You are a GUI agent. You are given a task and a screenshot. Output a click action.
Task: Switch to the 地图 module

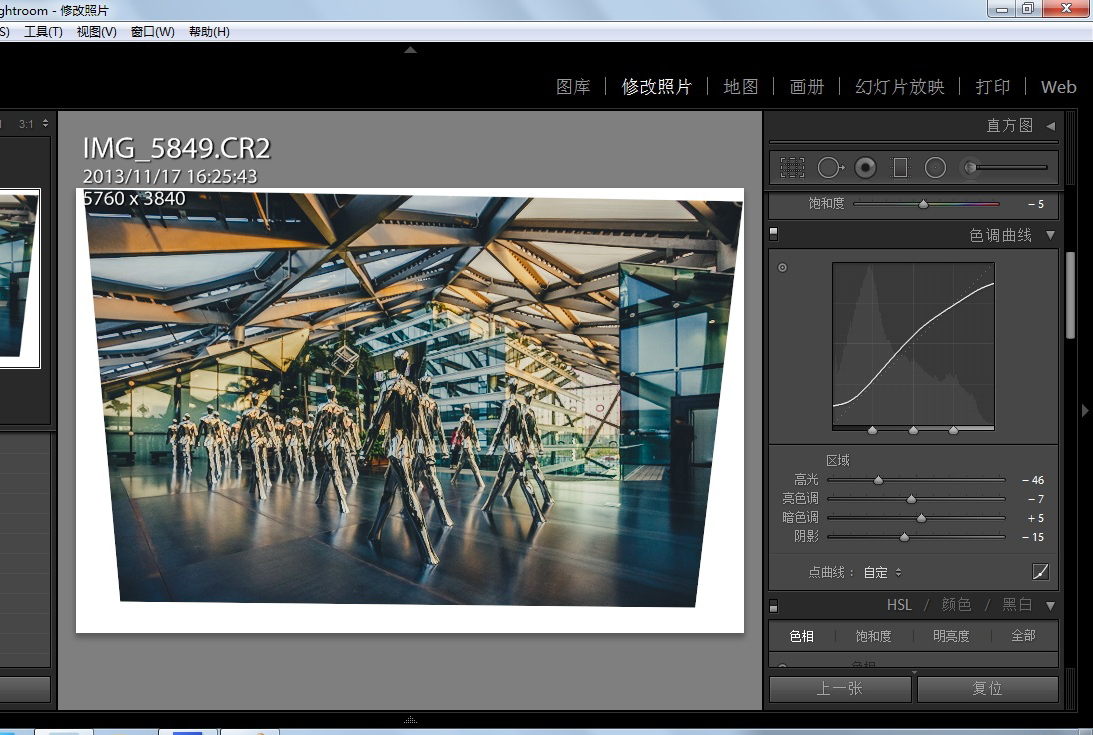(x=740, y=87)
